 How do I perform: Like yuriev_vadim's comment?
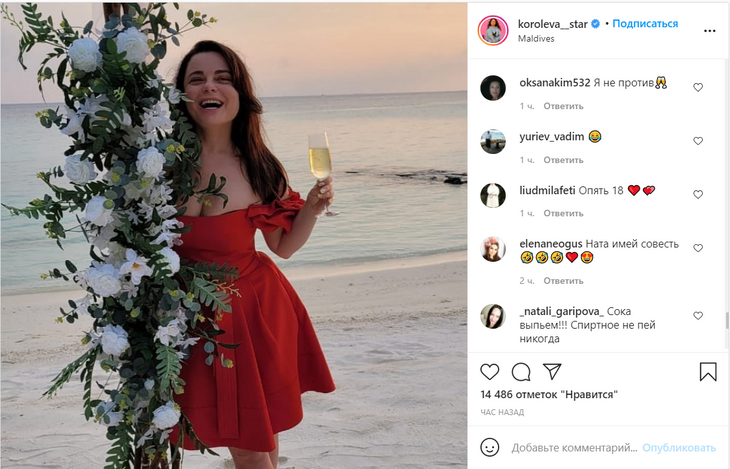point(698,141)
